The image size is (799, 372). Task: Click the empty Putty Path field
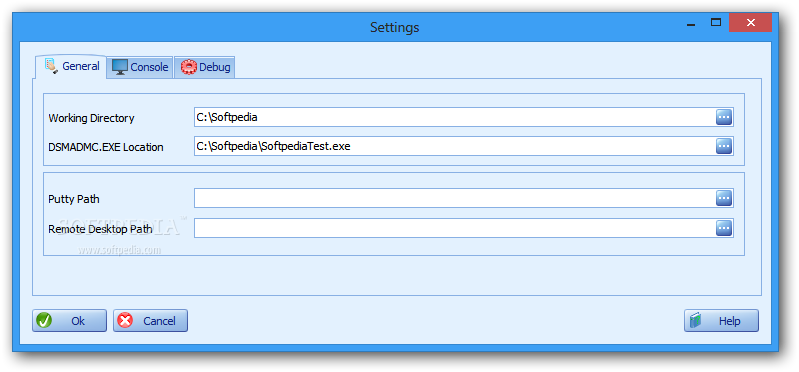pyautogui.click(x=455, y=198)
